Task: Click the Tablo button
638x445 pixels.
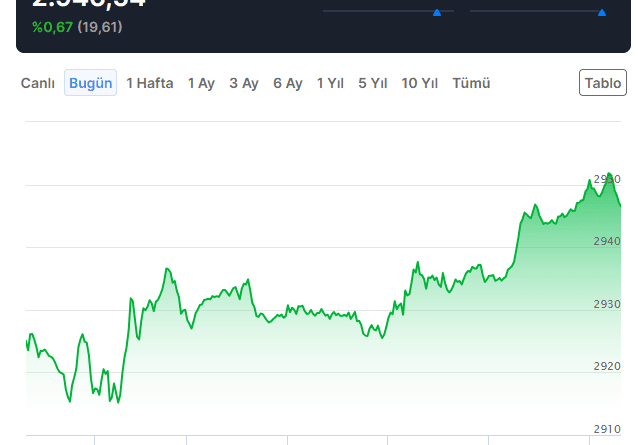Action: click(603, 83)
